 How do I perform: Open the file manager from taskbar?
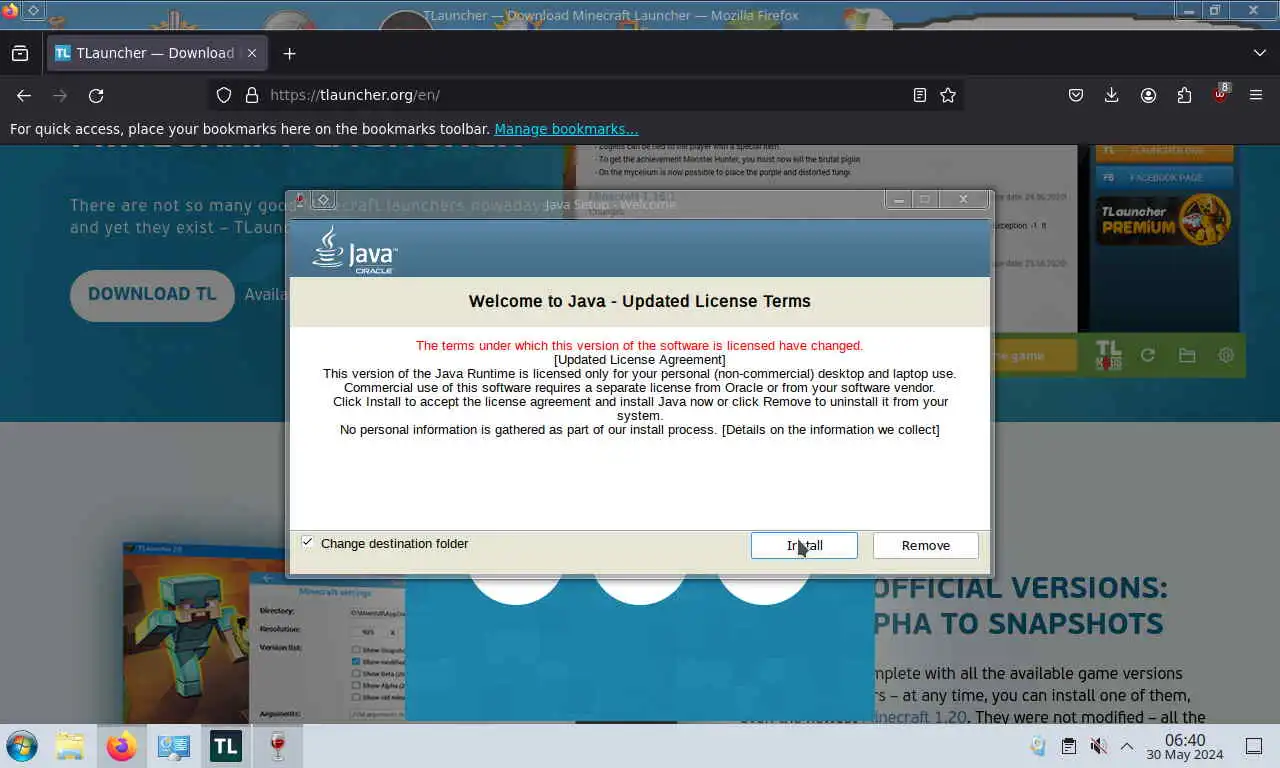point(70,746)
